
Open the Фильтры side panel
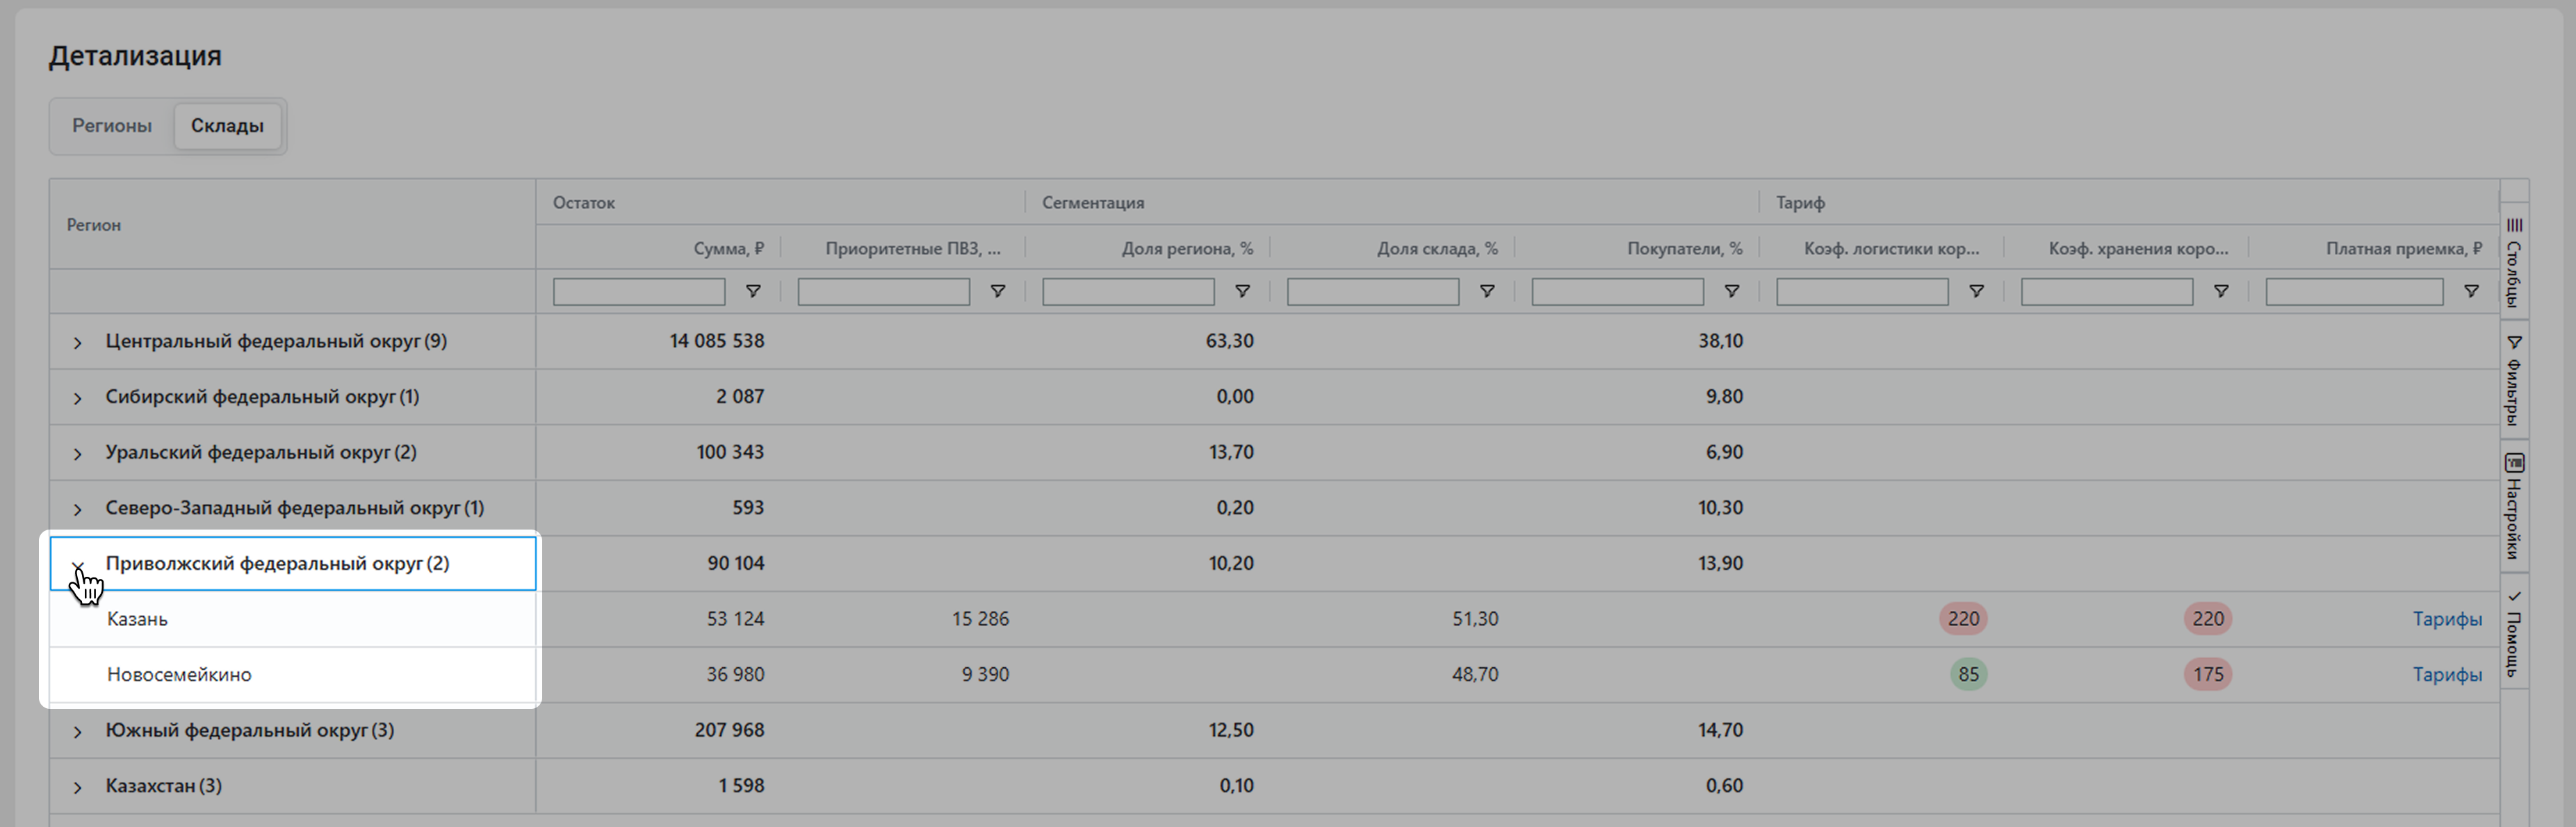point(2514,381)
